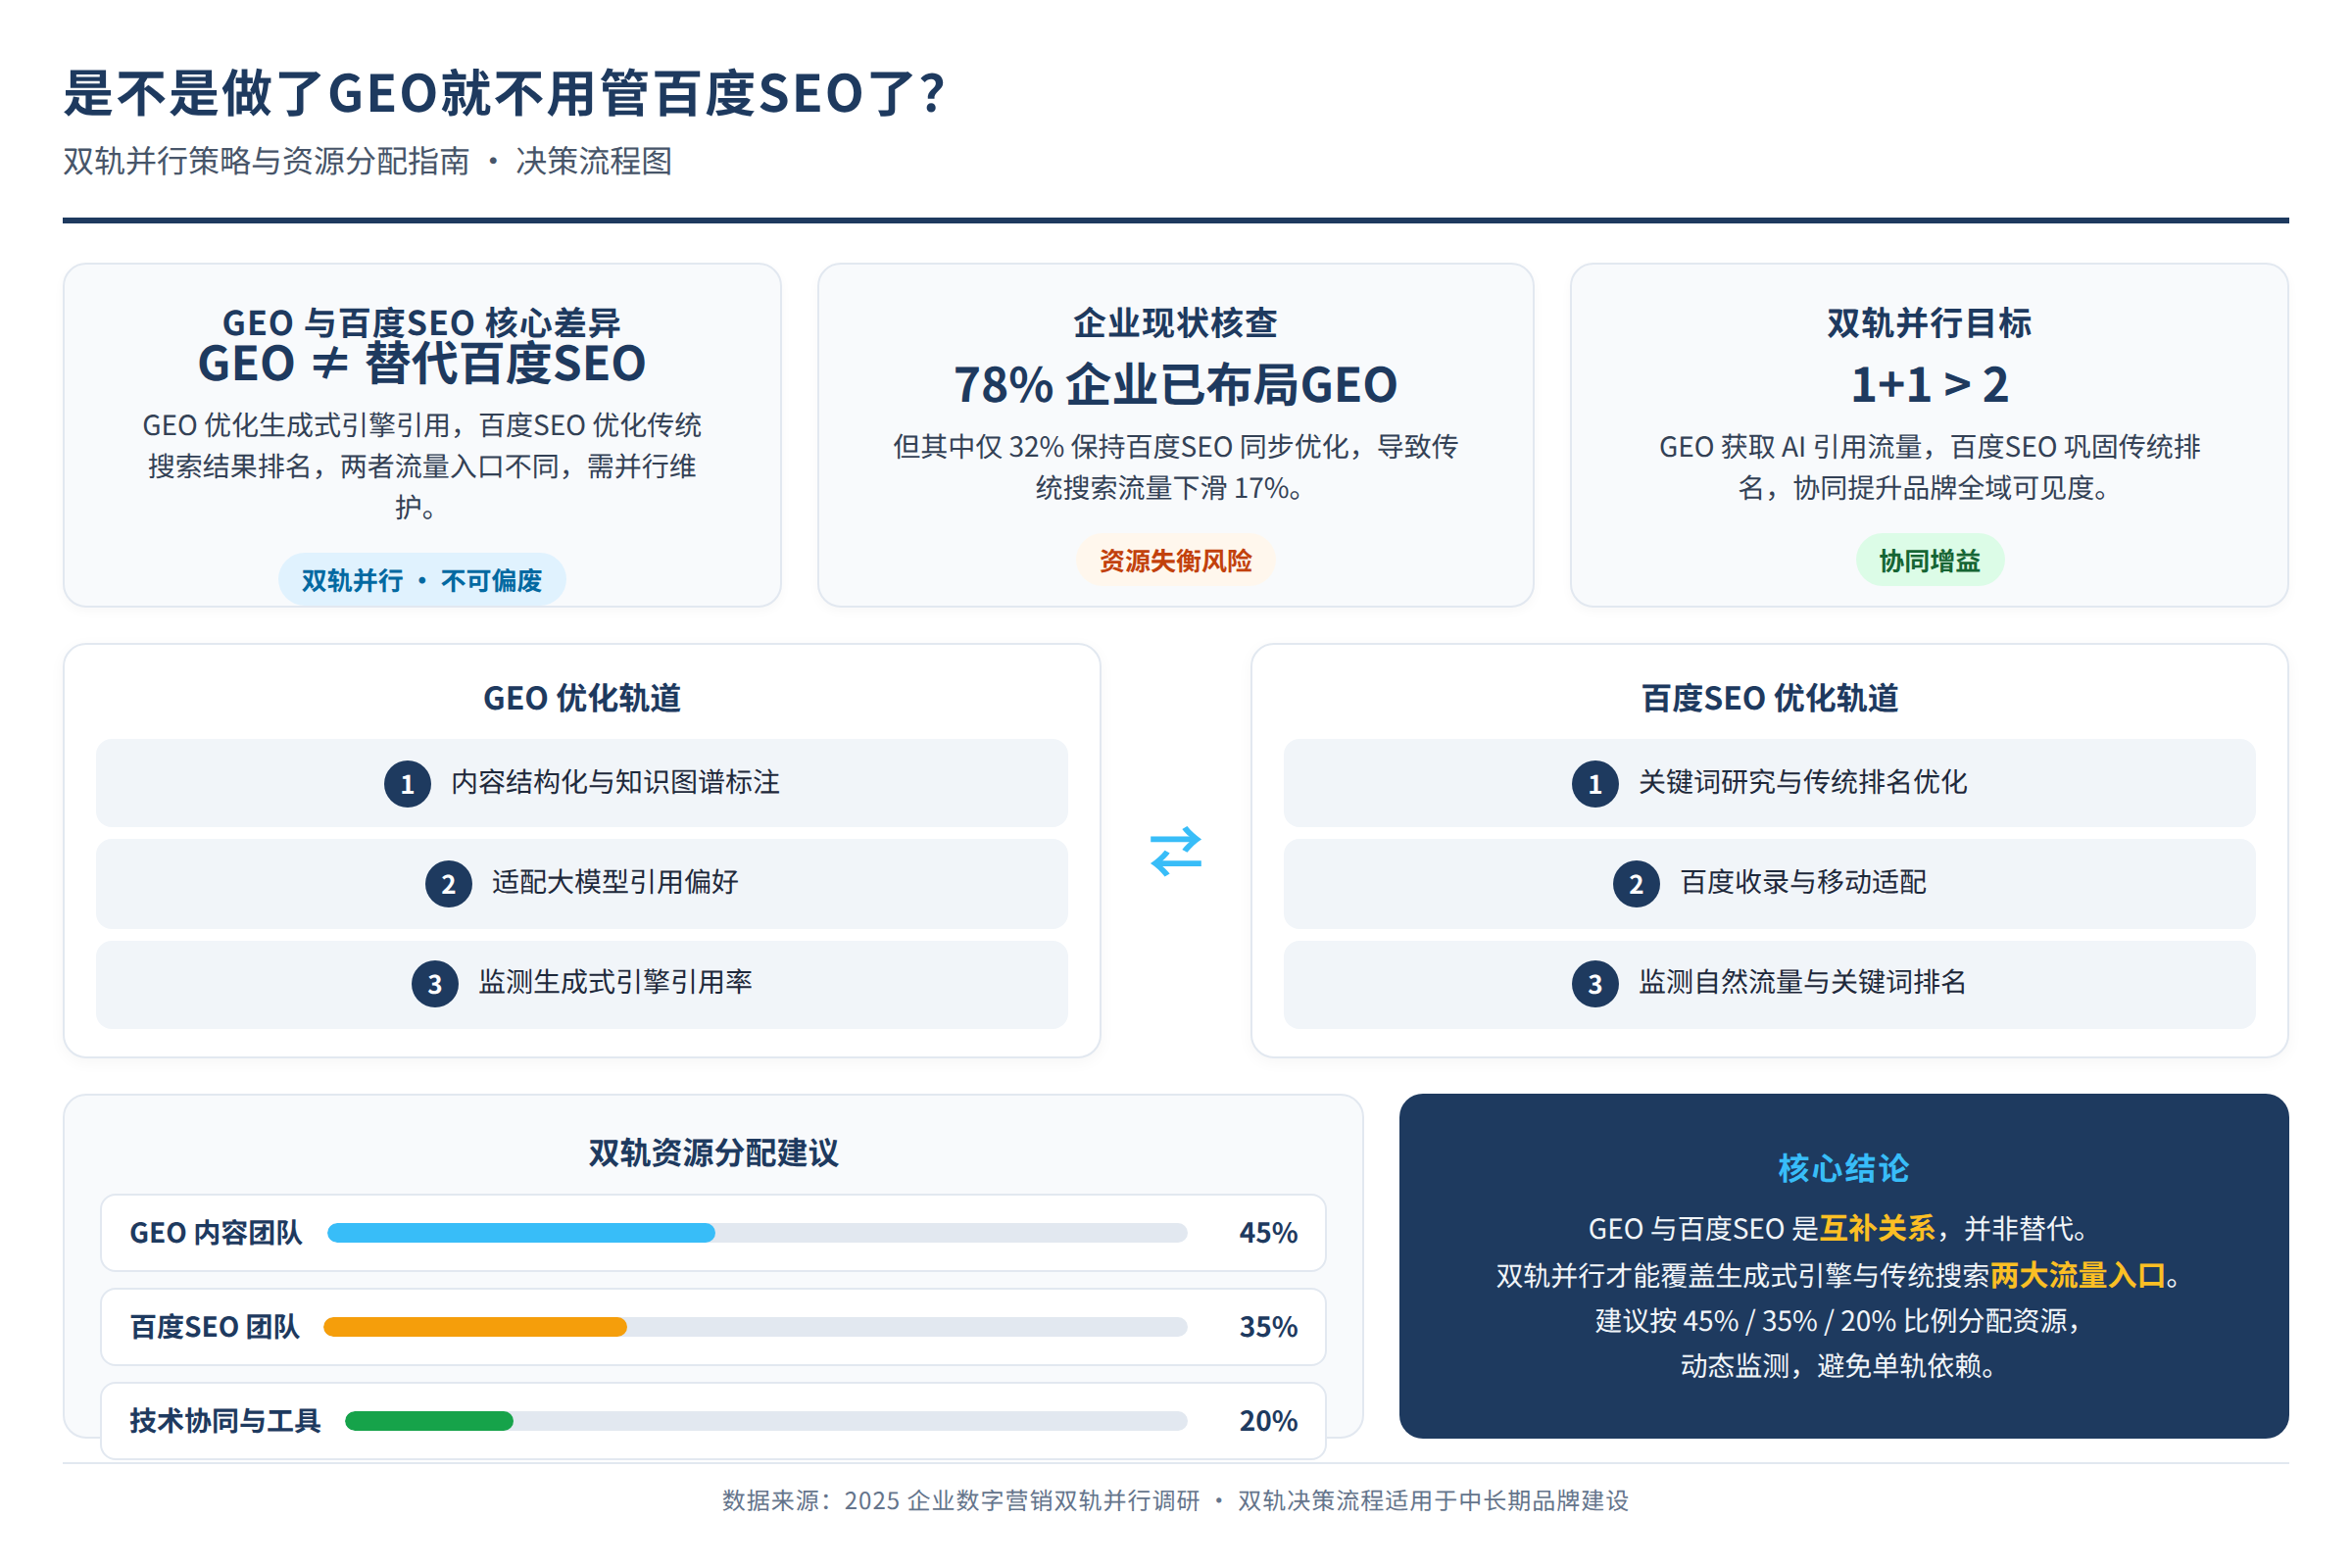The image size is (2352, 1568).
Task: Click the 技术协同与工具 green progress bar
Action: tap(429, 1420)
